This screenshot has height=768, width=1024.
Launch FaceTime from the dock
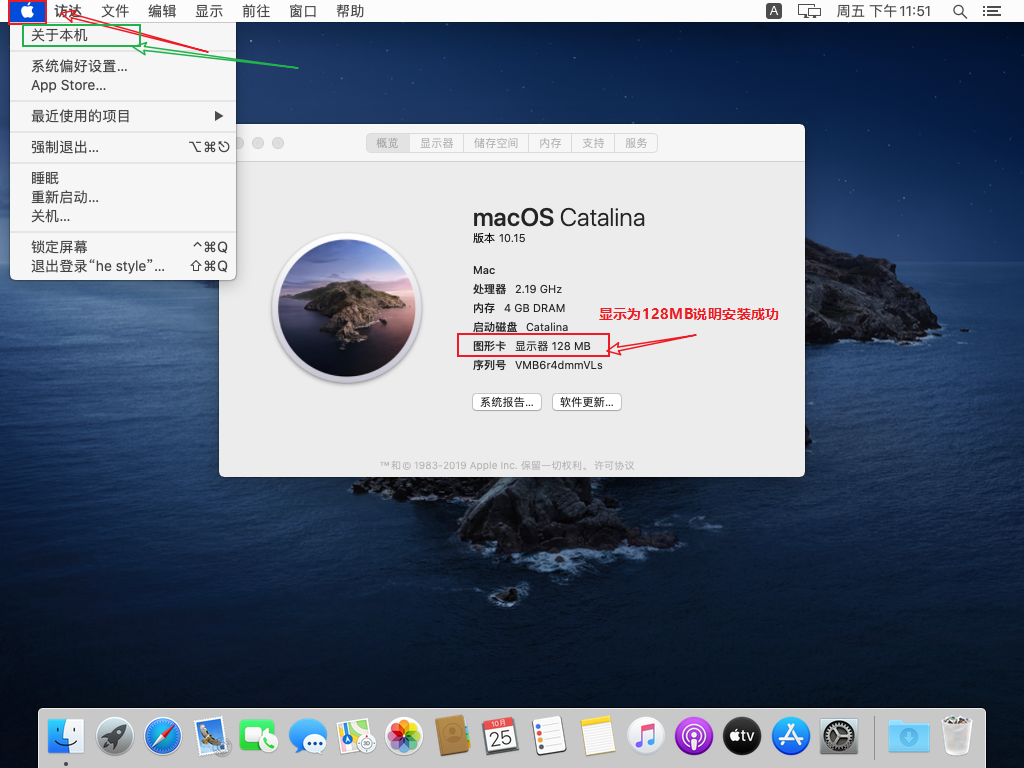point(259,736)
